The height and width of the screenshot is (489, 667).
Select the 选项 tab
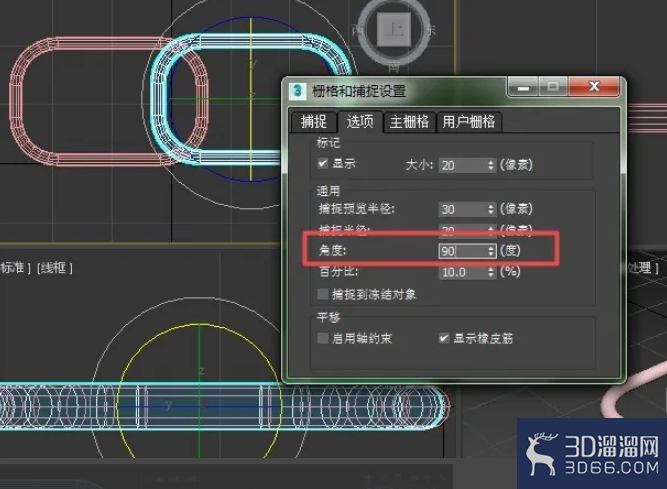pyautogui.click(x=360, y=122)
